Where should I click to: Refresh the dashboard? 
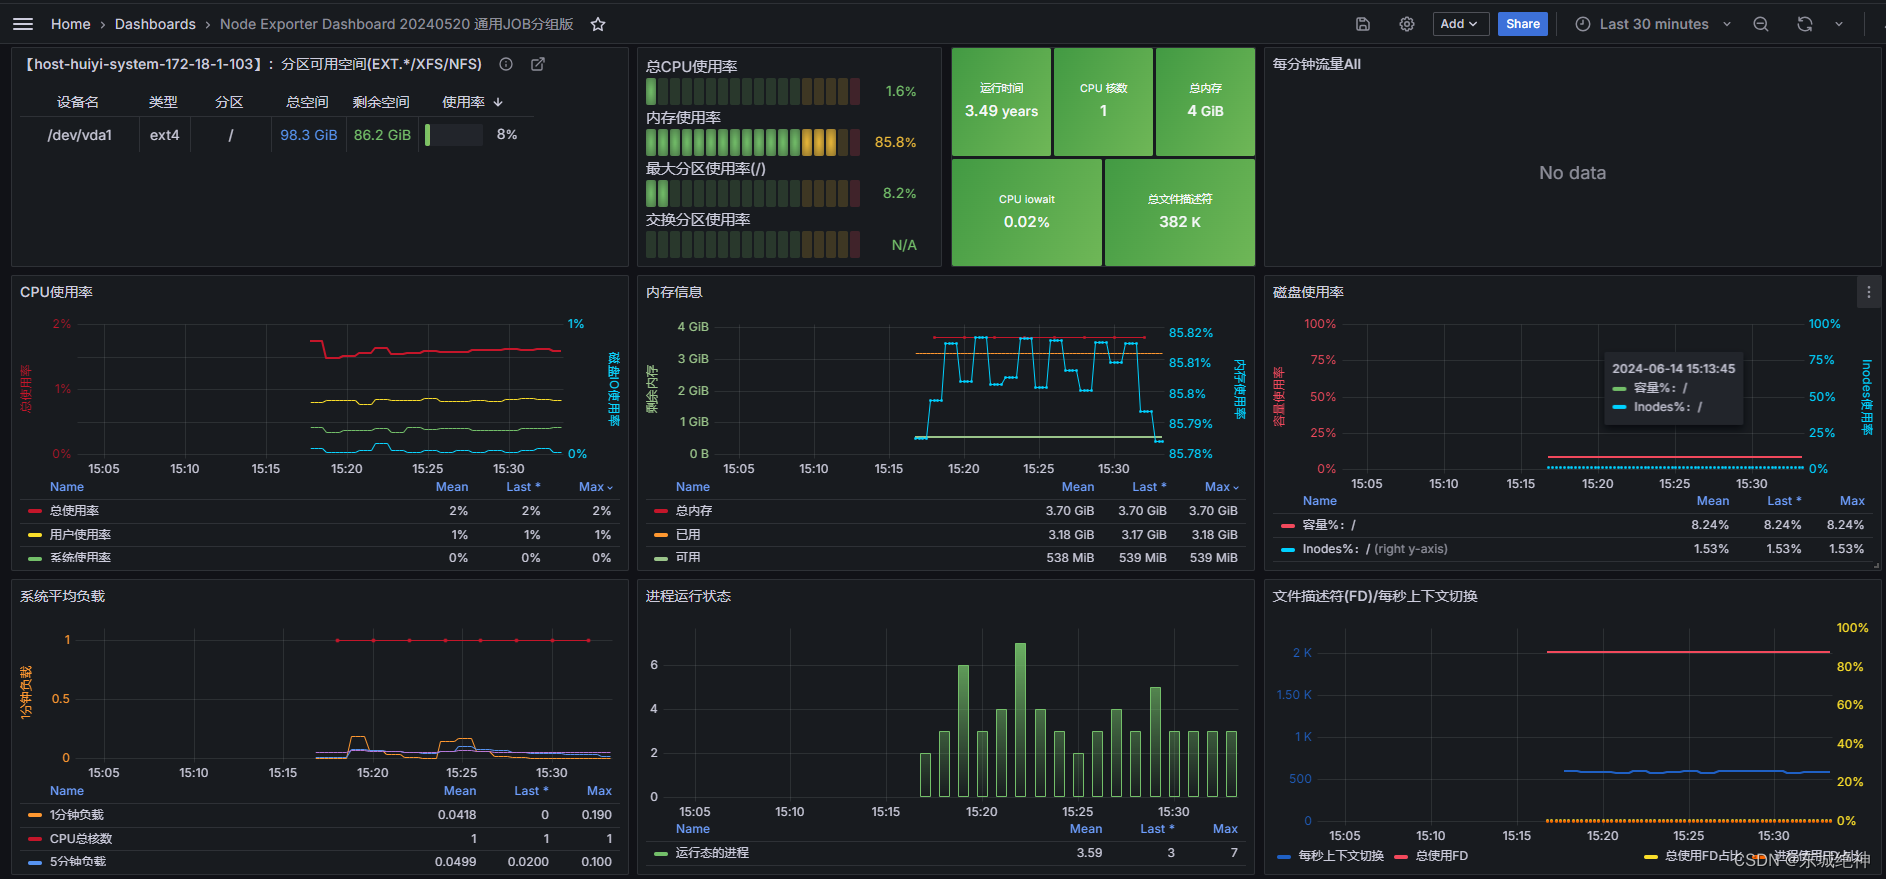(x=1805, y=24)
